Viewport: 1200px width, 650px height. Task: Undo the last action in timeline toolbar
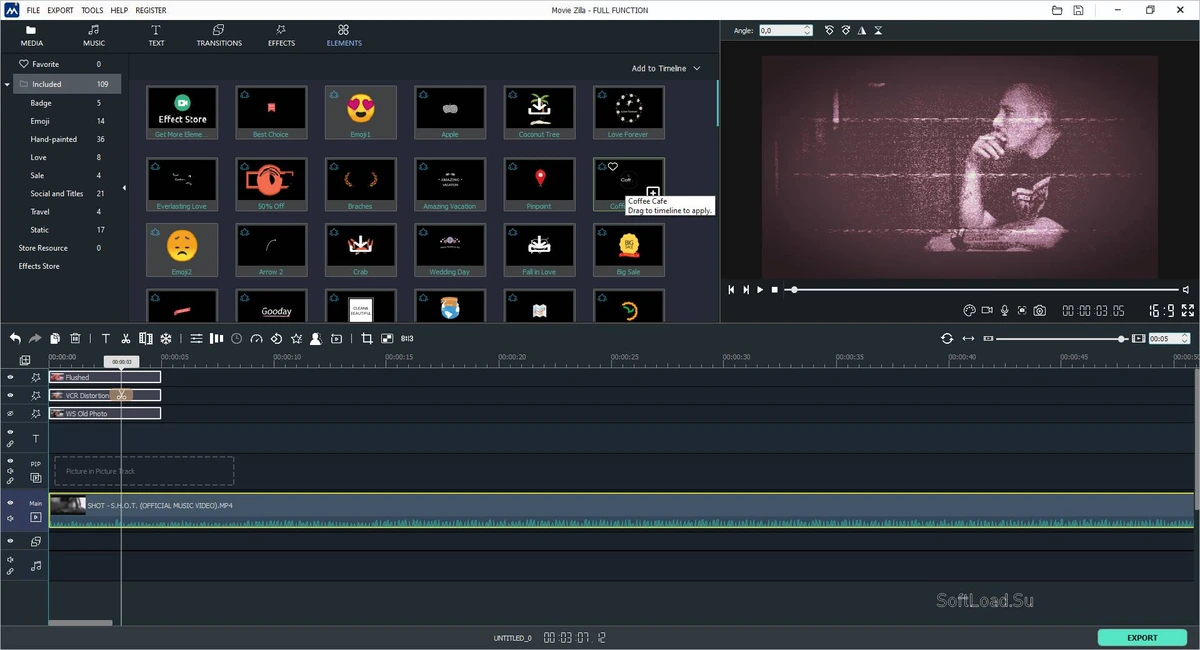pos(15,339)
